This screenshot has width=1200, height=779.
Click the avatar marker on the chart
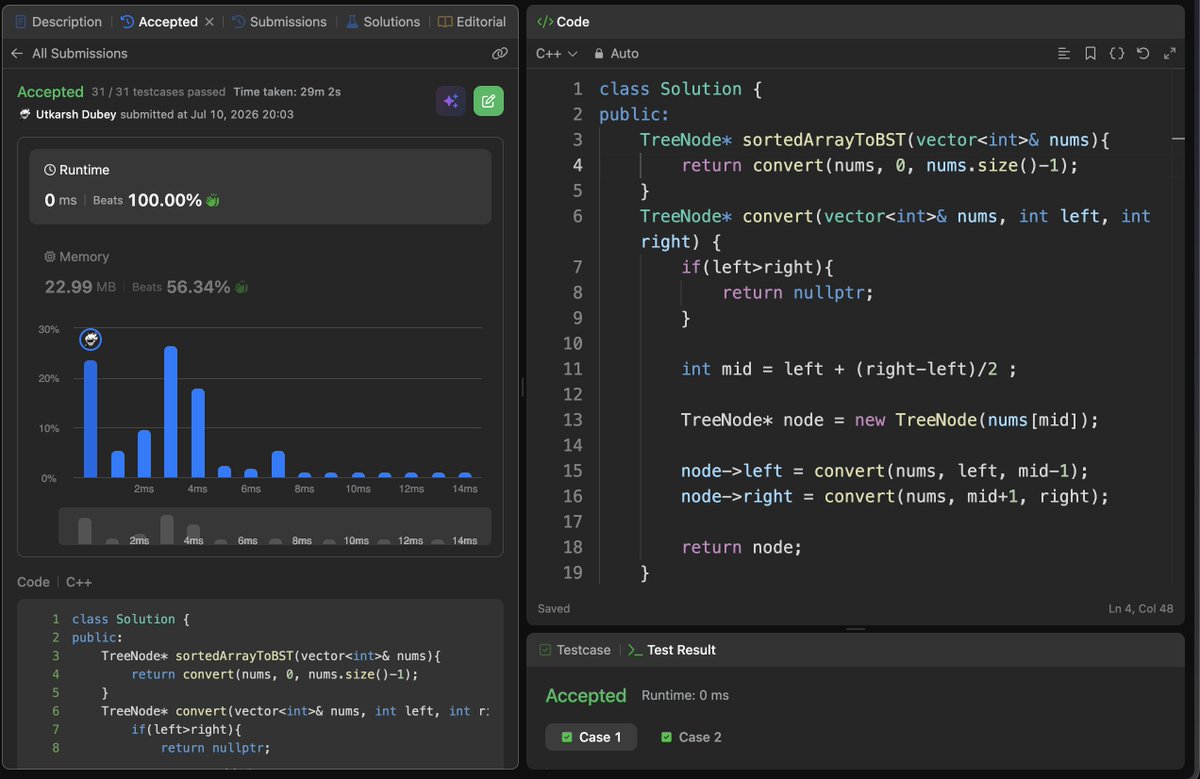tap(90, 341)
